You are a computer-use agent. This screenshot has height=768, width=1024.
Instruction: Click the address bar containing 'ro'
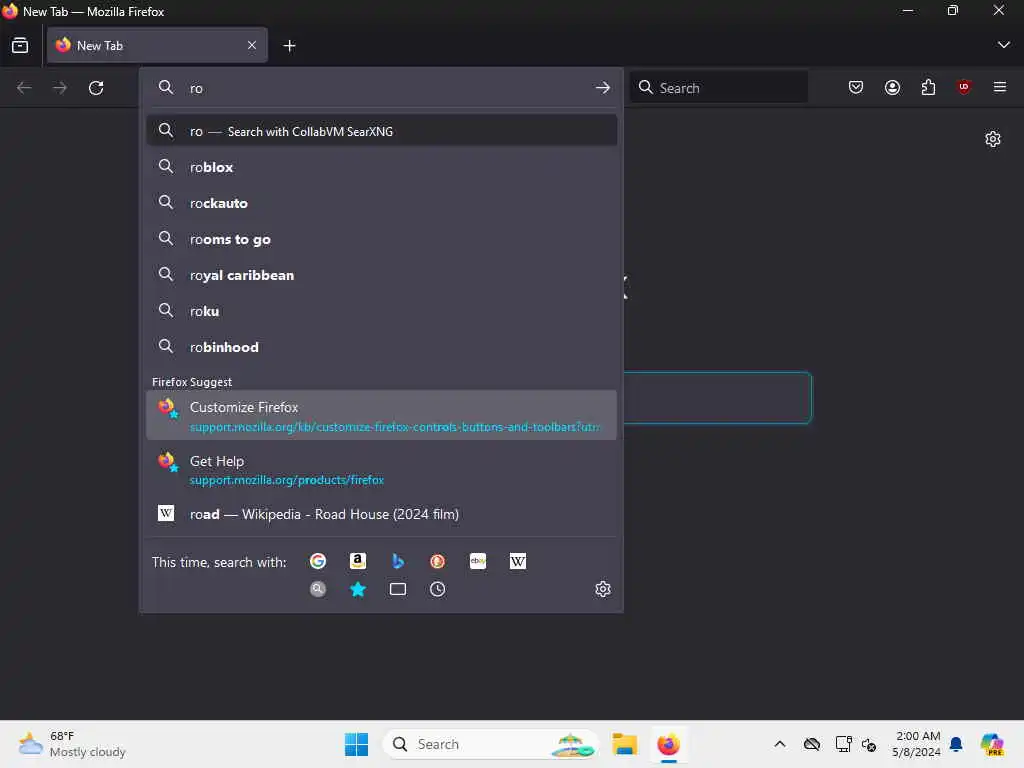382,88
